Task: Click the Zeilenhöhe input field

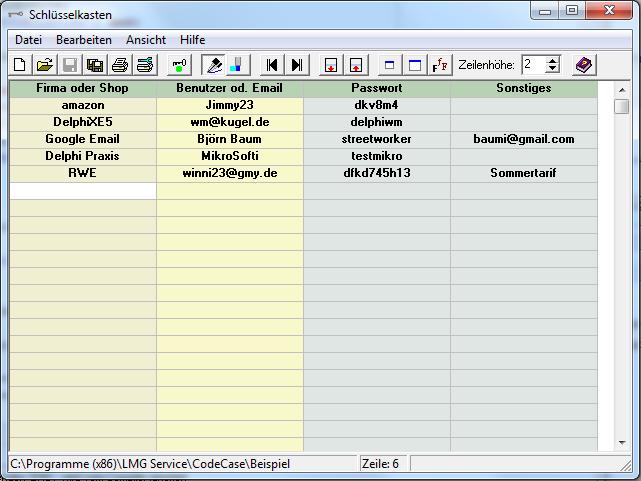Action: coord(533,65)
